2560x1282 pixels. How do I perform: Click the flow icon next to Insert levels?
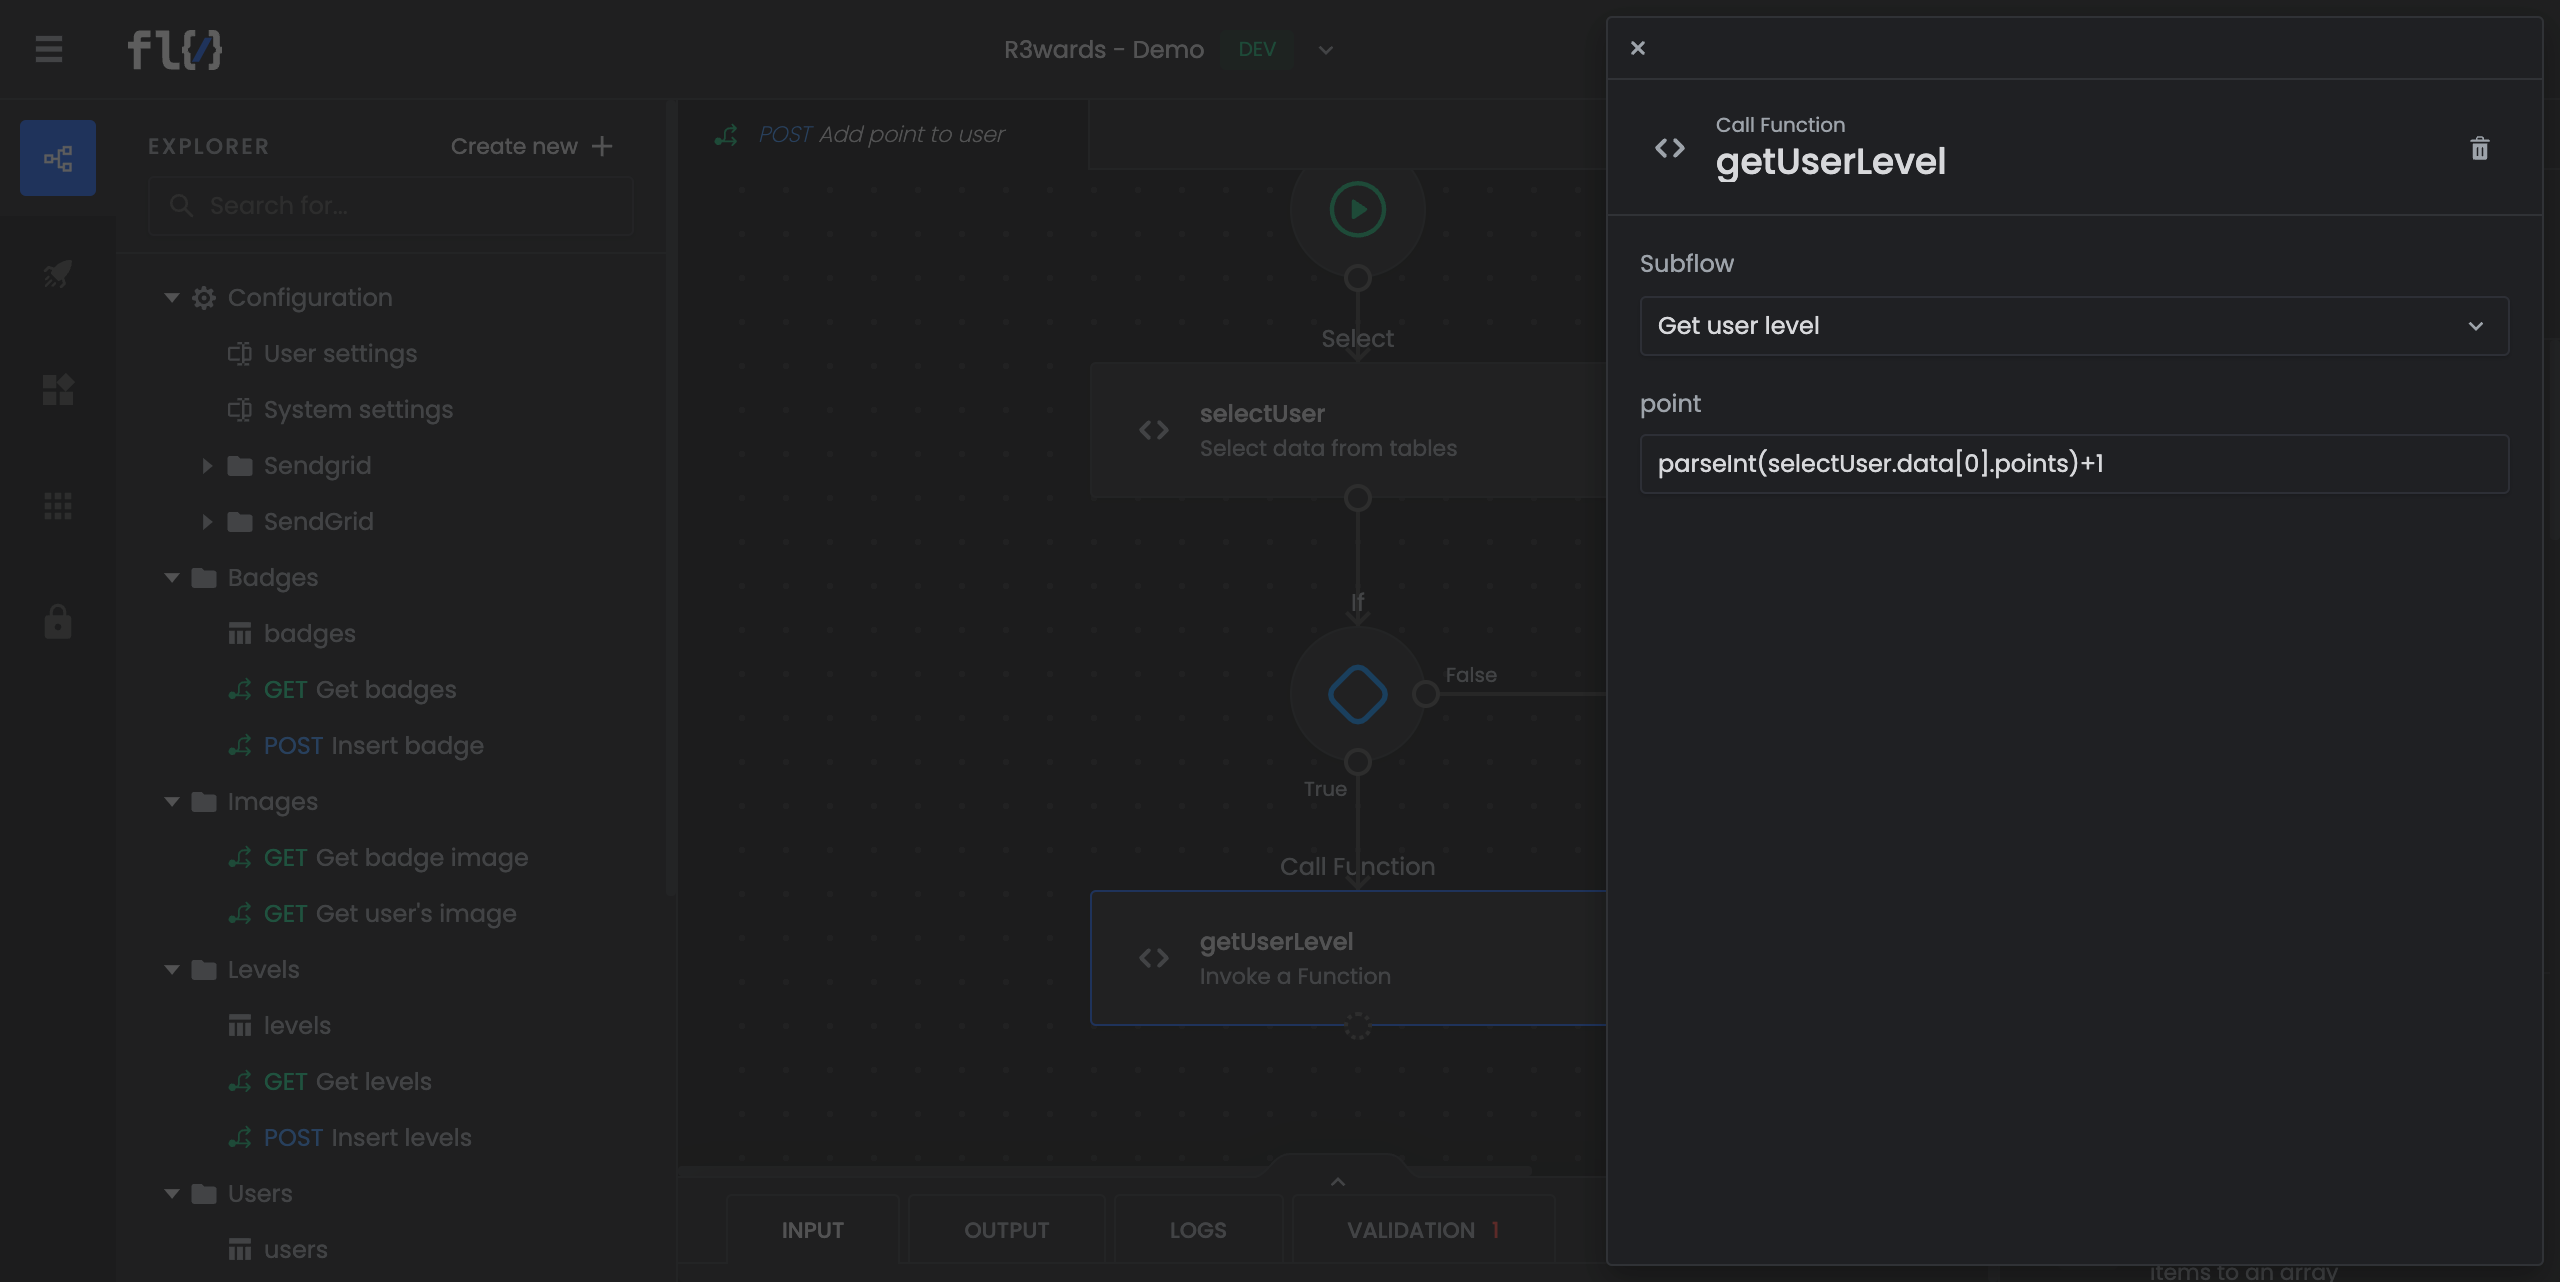click(239, 1138)
